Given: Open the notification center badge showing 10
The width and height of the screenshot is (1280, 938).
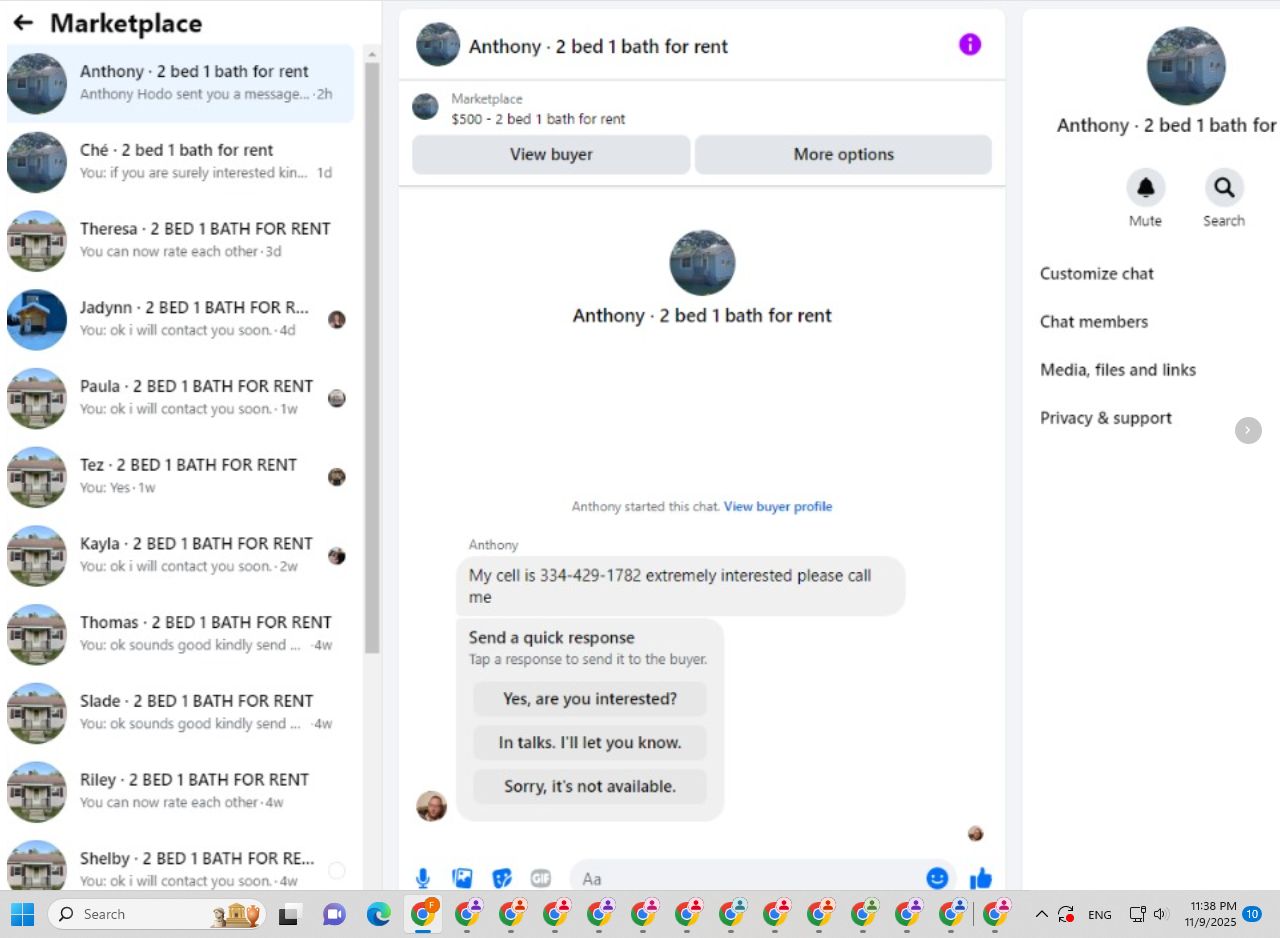Looking at the screenshot, I should pyautogui.click(x=1251, y=914).
